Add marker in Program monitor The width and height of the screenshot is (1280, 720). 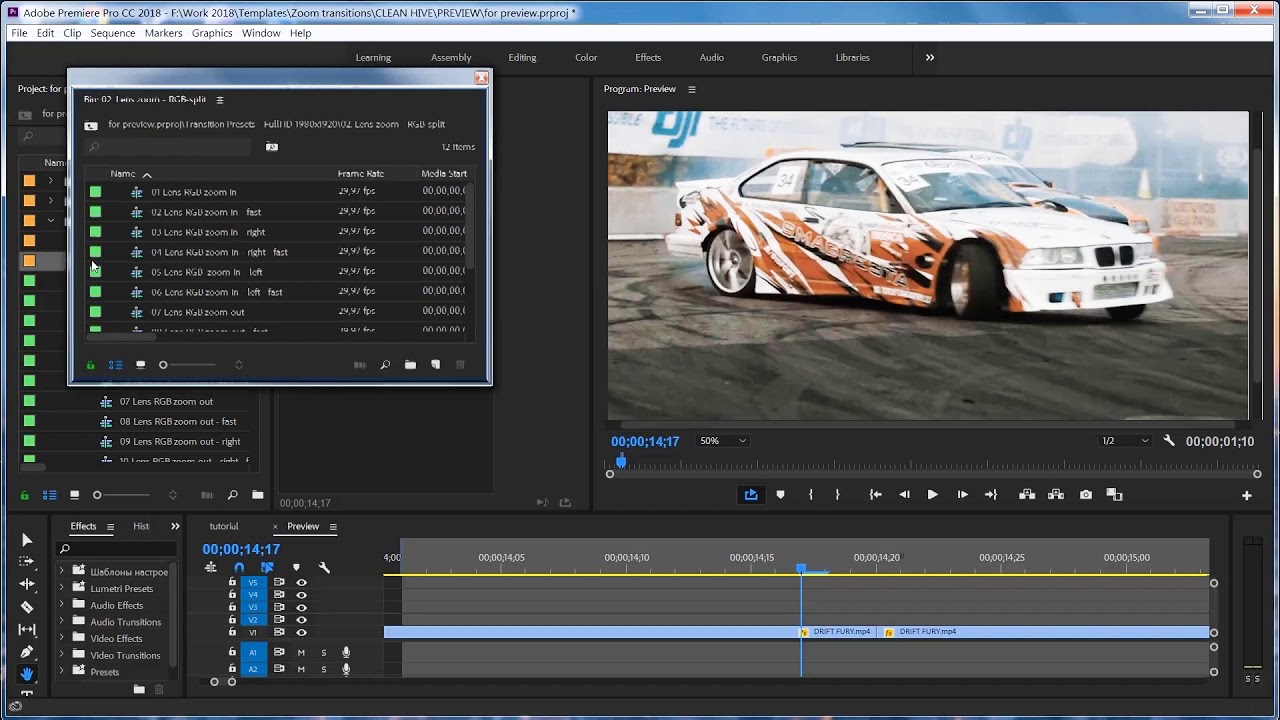(780, 495)
